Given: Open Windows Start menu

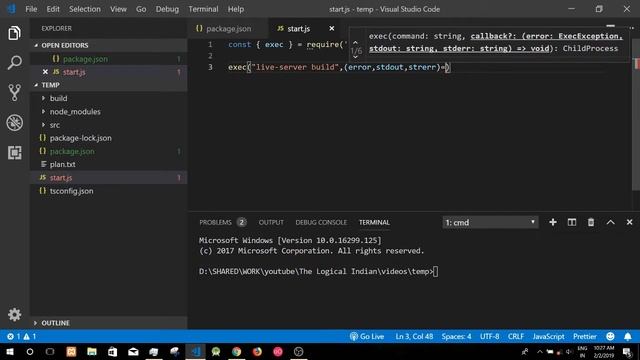Looking at the screenshot, I should 9,351.
